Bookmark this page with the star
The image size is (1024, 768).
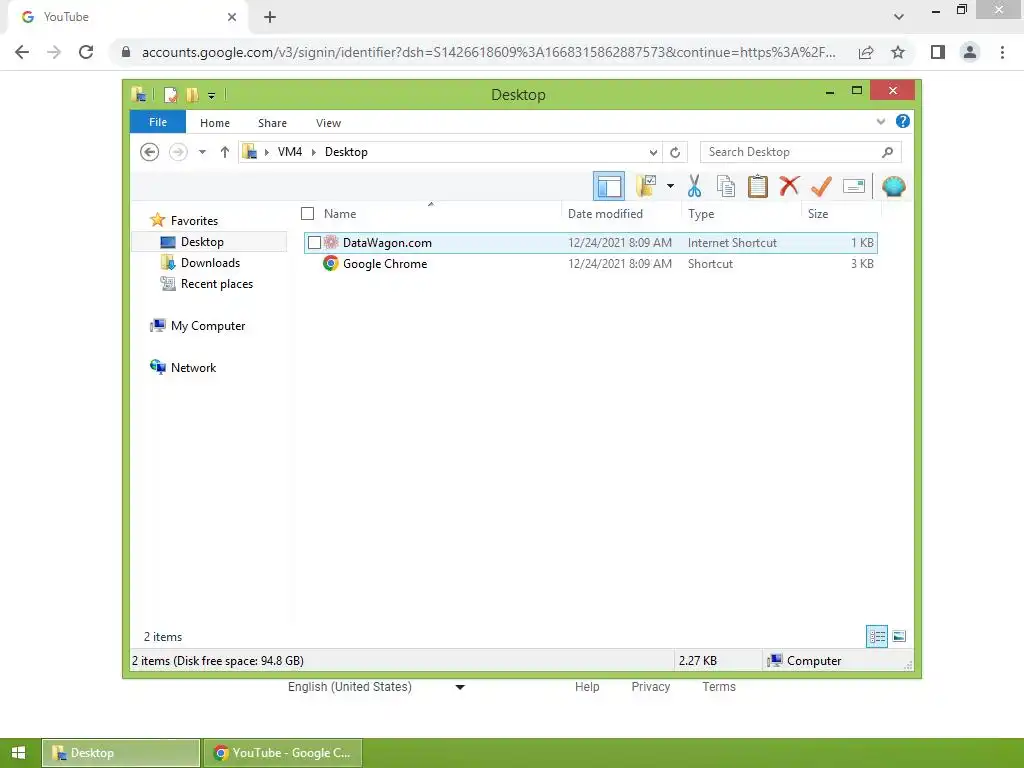(x=898, y=52)
